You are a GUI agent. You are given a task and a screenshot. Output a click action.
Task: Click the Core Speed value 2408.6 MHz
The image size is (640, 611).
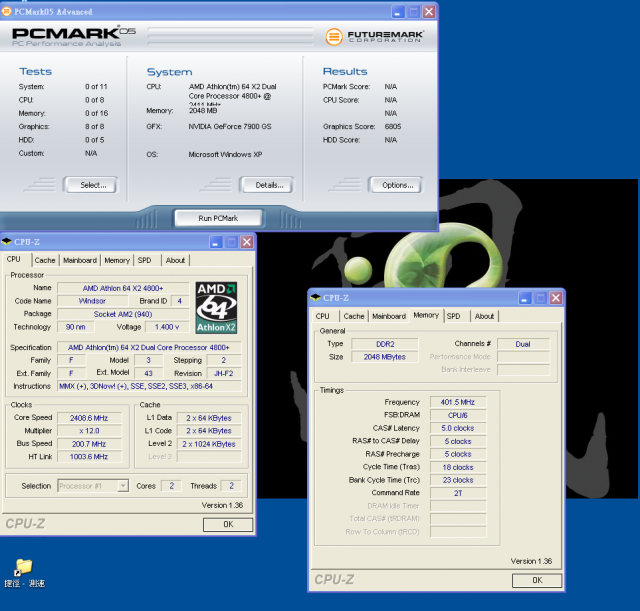point(89,418)
